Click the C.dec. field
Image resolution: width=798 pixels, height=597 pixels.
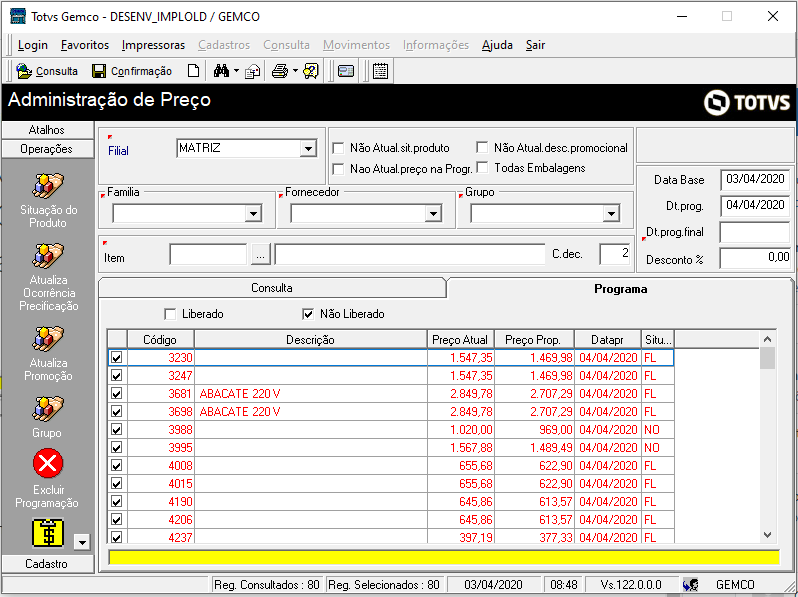[615, 254]
